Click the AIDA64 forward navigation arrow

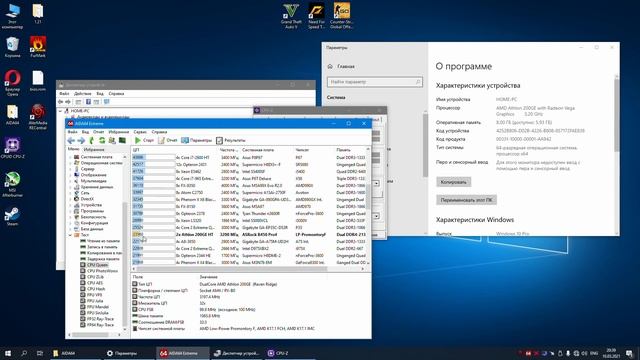tap(81, 140)
